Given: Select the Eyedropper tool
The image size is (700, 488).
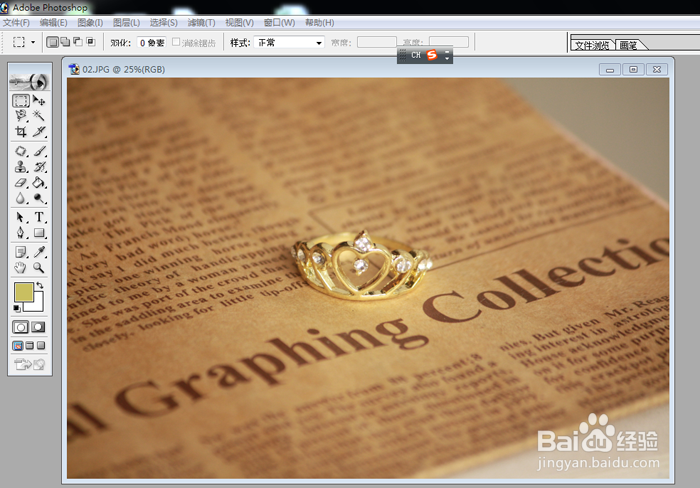Looking at the screenshot, I should pyautogui.click(x=39, y=252).
